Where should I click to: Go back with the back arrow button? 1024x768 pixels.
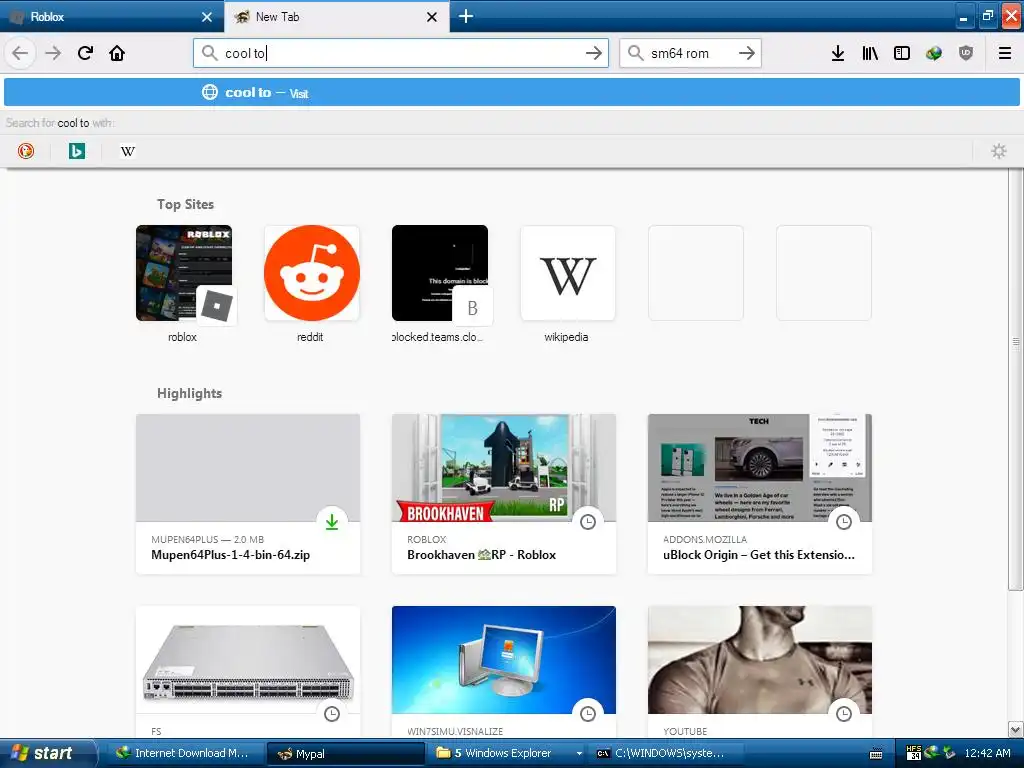click(20, 53)
